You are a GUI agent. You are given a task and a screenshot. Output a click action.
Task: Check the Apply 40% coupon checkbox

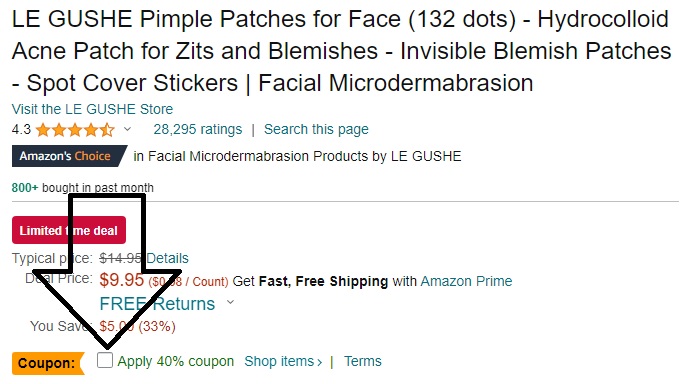click(x=105, y=360)
